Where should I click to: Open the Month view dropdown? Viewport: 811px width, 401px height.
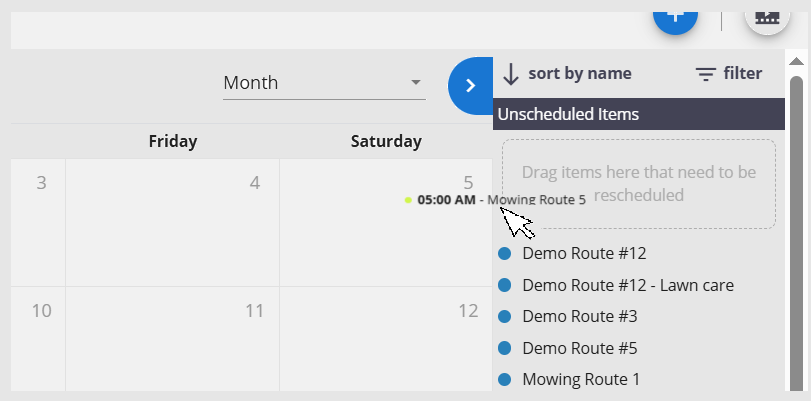(x=324, y=83)
